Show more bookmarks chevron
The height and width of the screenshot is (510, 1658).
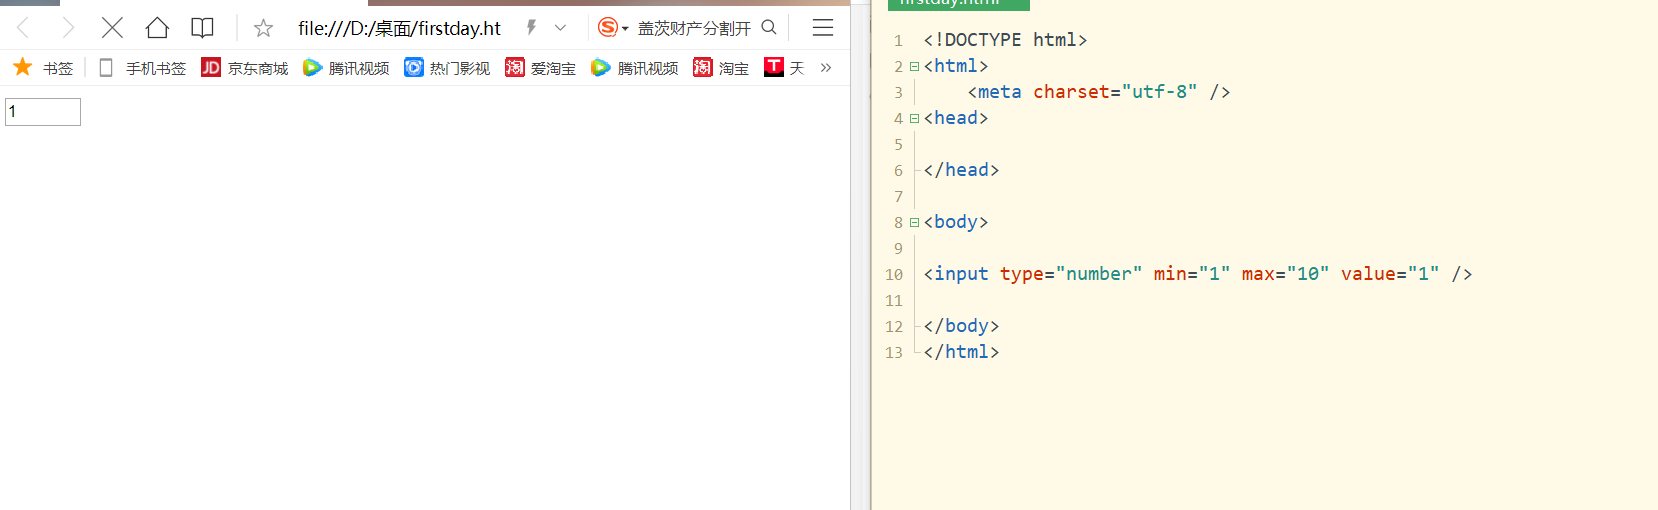(826, 68)
